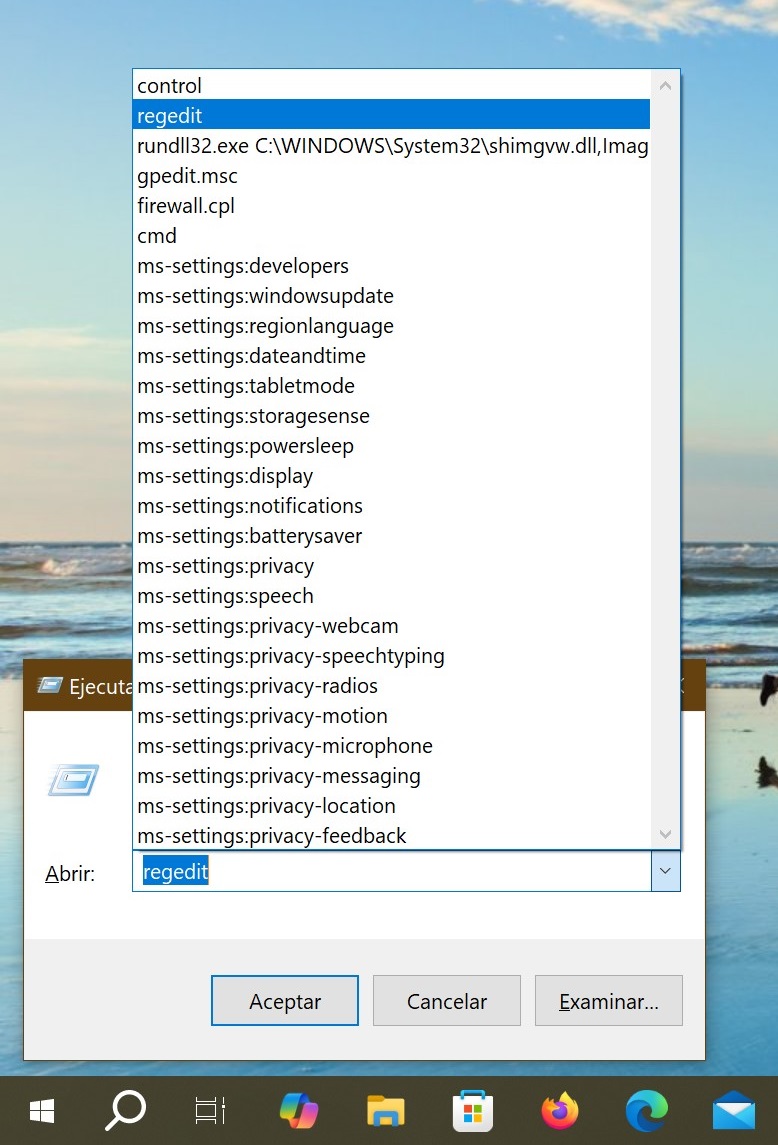The height and width of the screenshot is (1145, 778).
Task: Select 'control' from the history list
Action: click(x=392, y=85)
